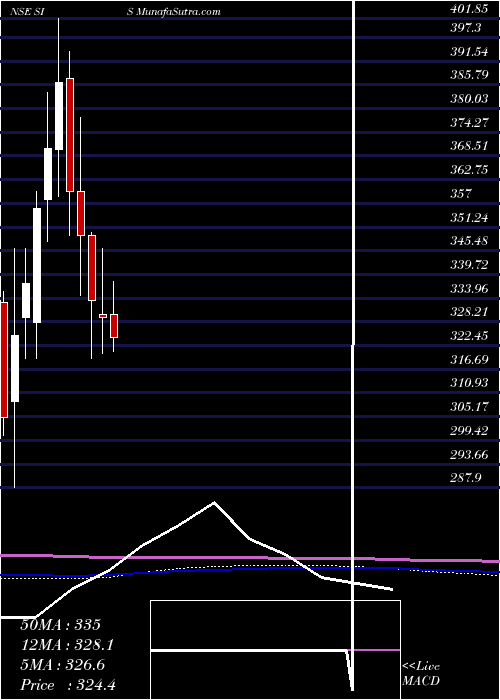
Task: Click the 5MA : 326.6 readout
Action: [x=62, y=665]
